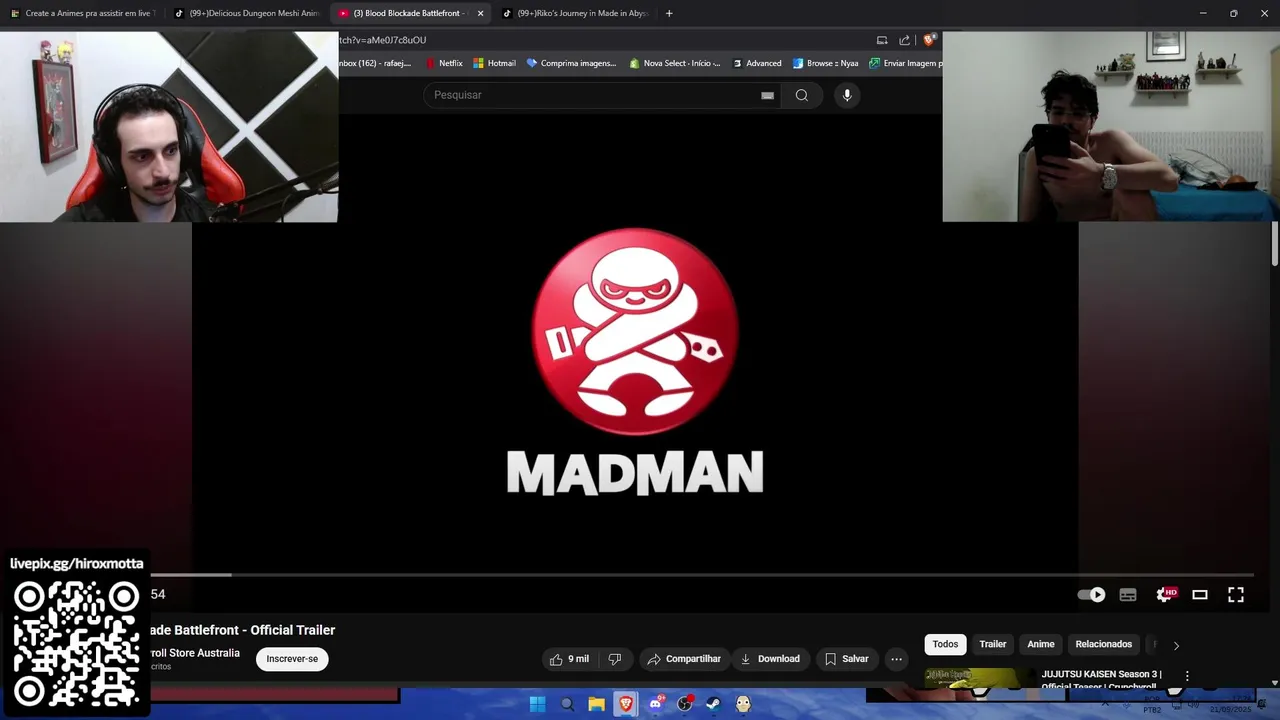Click the thumbs-down dislike icon

point(615,659)
